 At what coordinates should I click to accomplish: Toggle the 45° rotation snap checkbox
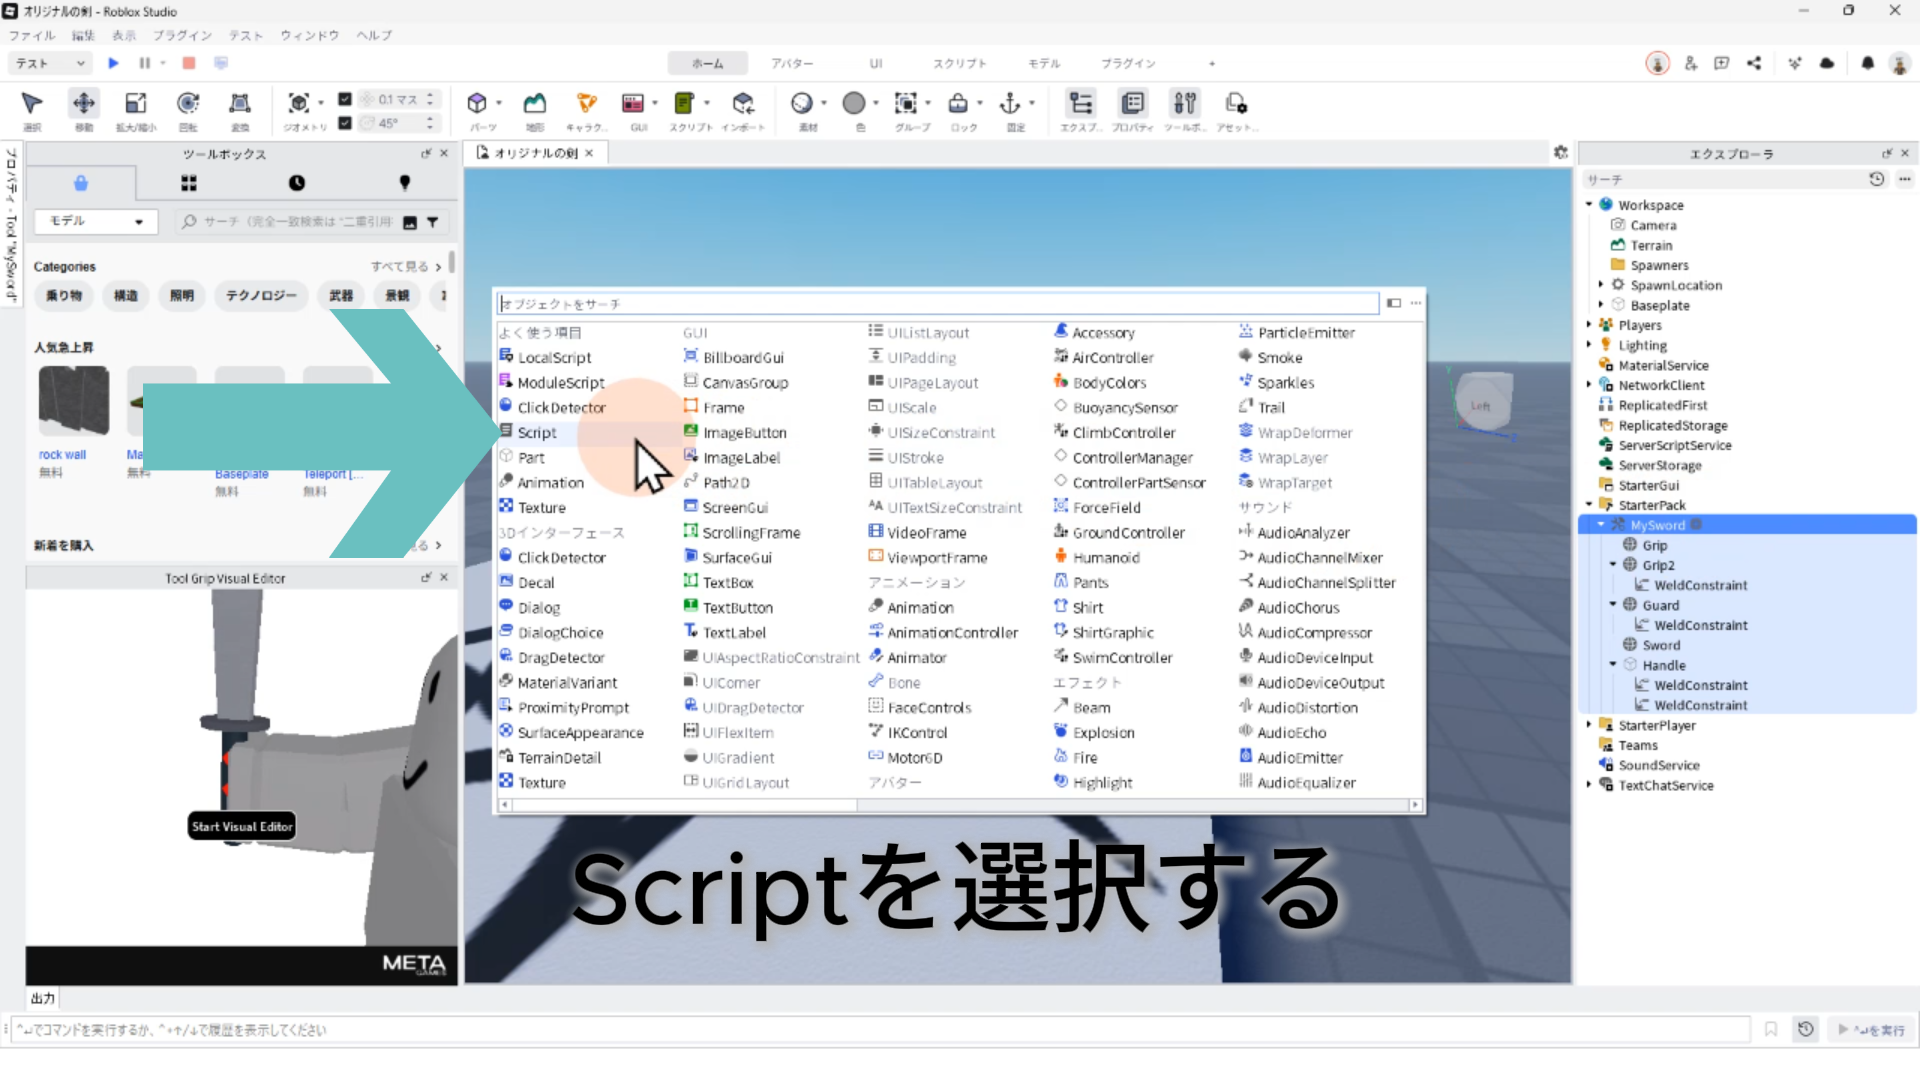click(x=345, y=123)
